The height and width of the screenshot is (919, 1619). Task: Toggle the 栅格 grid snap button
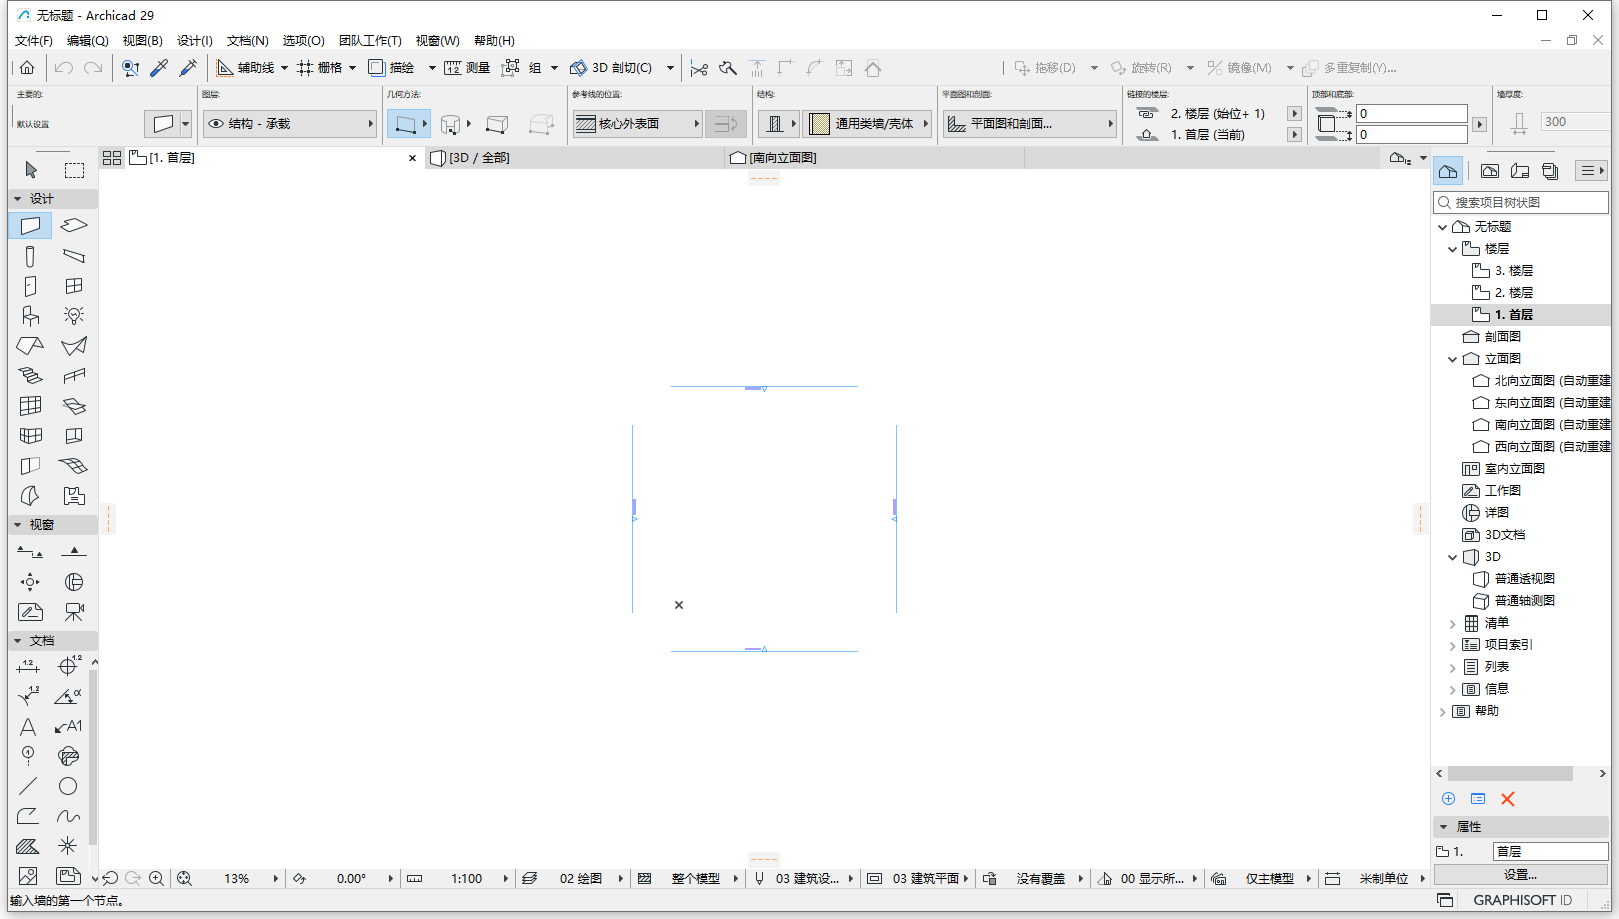click(320, 68)
